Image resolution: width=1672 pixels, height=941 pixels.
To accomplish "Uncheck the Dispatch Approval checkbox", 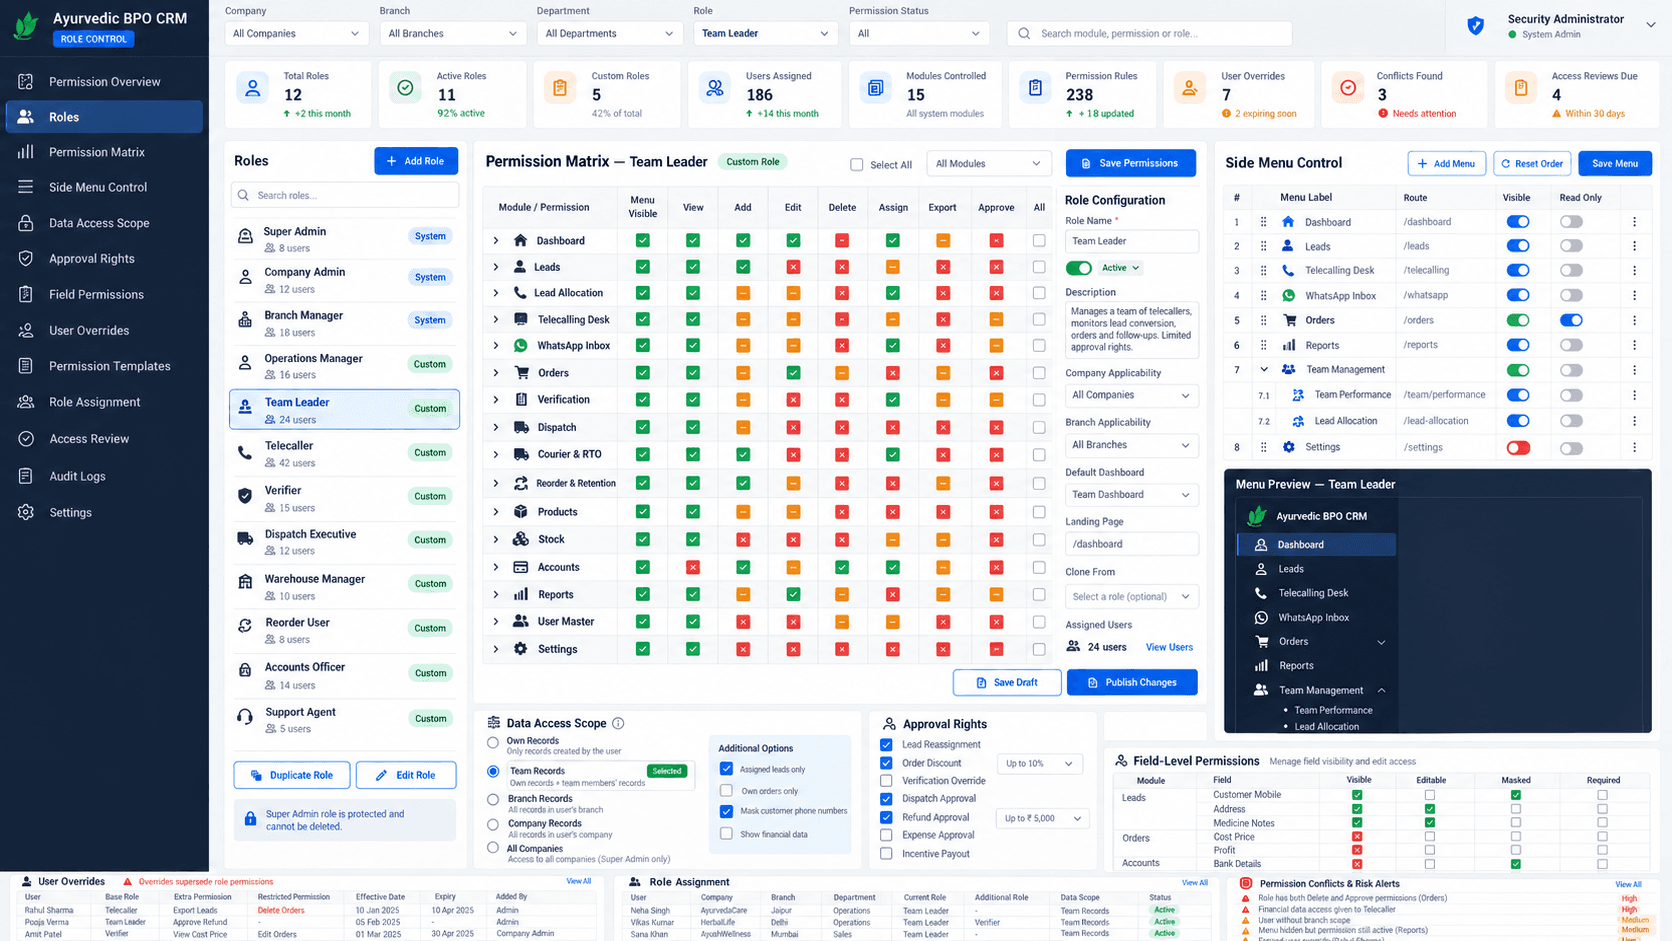I will (x=886, y=798).
